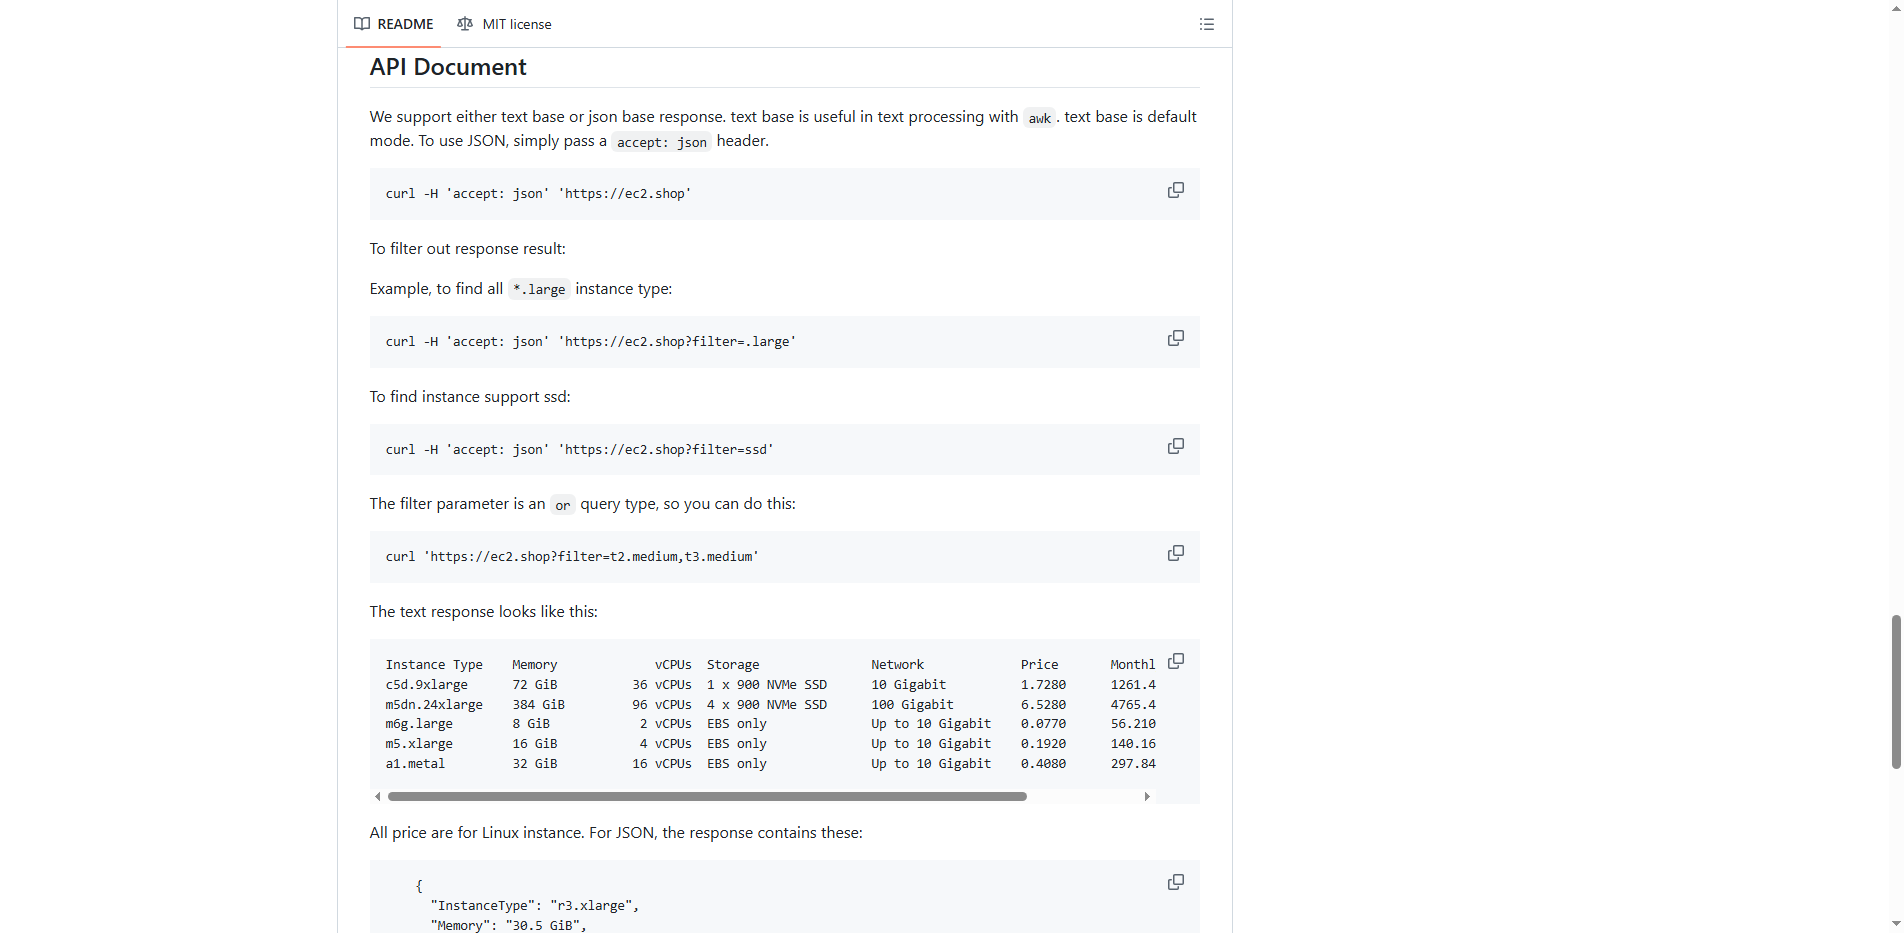Click the right arrow of table scrollbar
Viewport: 1904px width, 933px height.
(1147, 796)
